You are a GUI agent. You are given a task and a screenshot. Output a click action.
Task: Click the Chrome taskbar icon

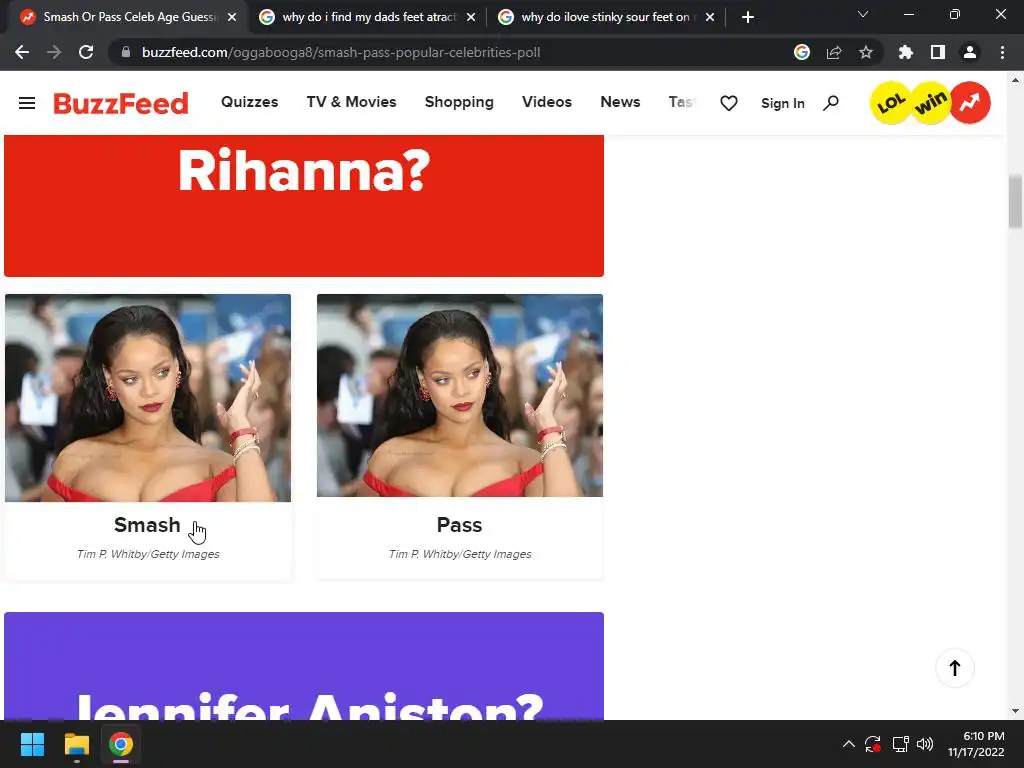pyautogui.click(x=121, y=744)
